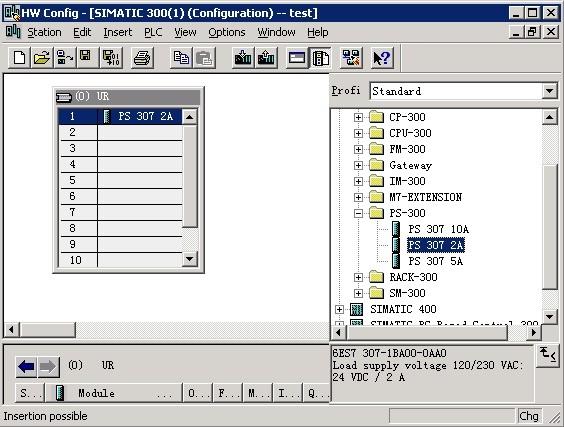This screenshot has height=427, width=564.
Task: Open the Profile Standard dropdown
Action: pyautogui.click(x=549, y=91)
